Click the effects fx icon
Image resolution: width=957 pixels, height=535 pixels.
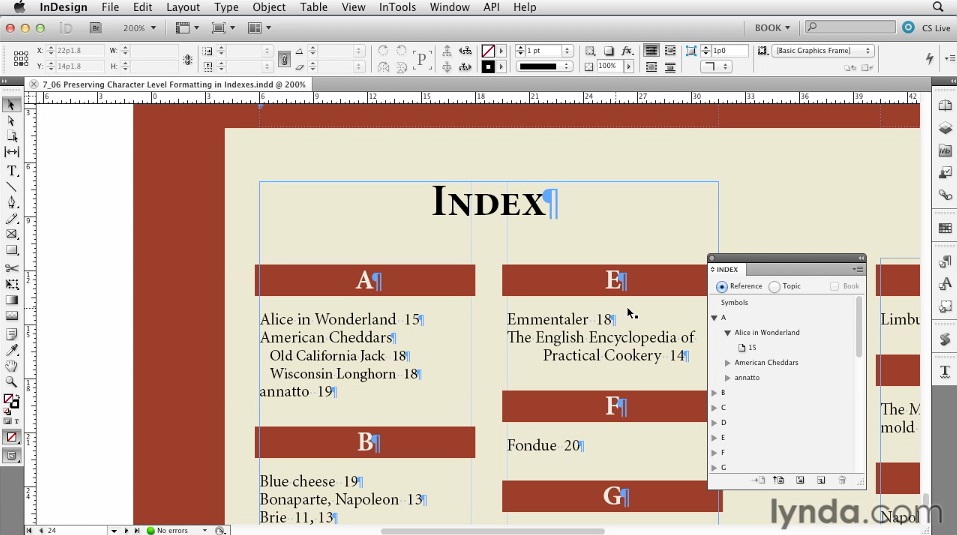click(x=627, y=51)
